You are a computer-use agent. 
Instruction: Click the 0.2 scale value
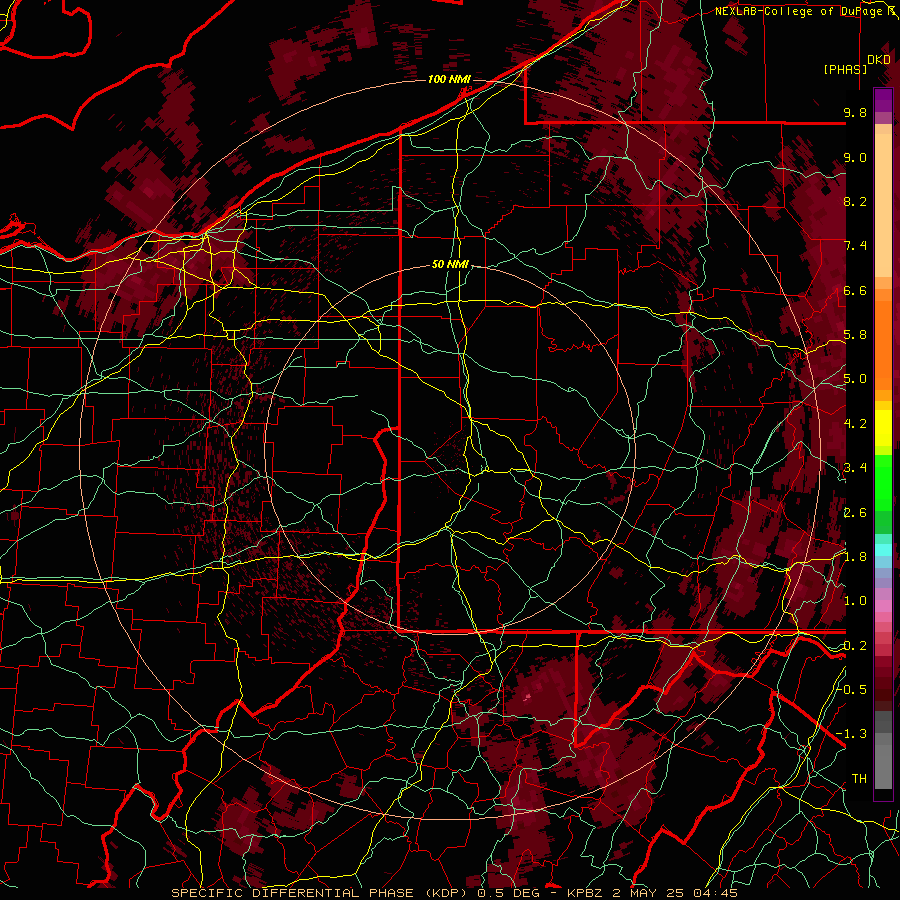[x=855, y=645]
